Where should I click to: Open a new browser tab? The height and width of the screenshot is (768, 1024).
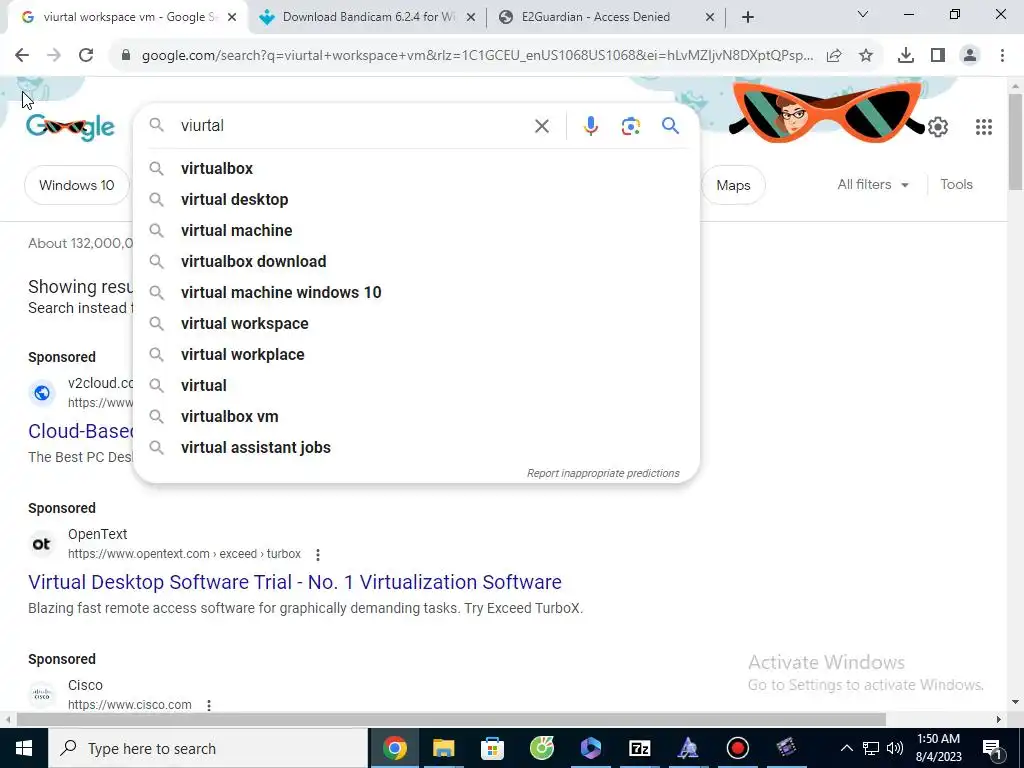click(748, 17)
